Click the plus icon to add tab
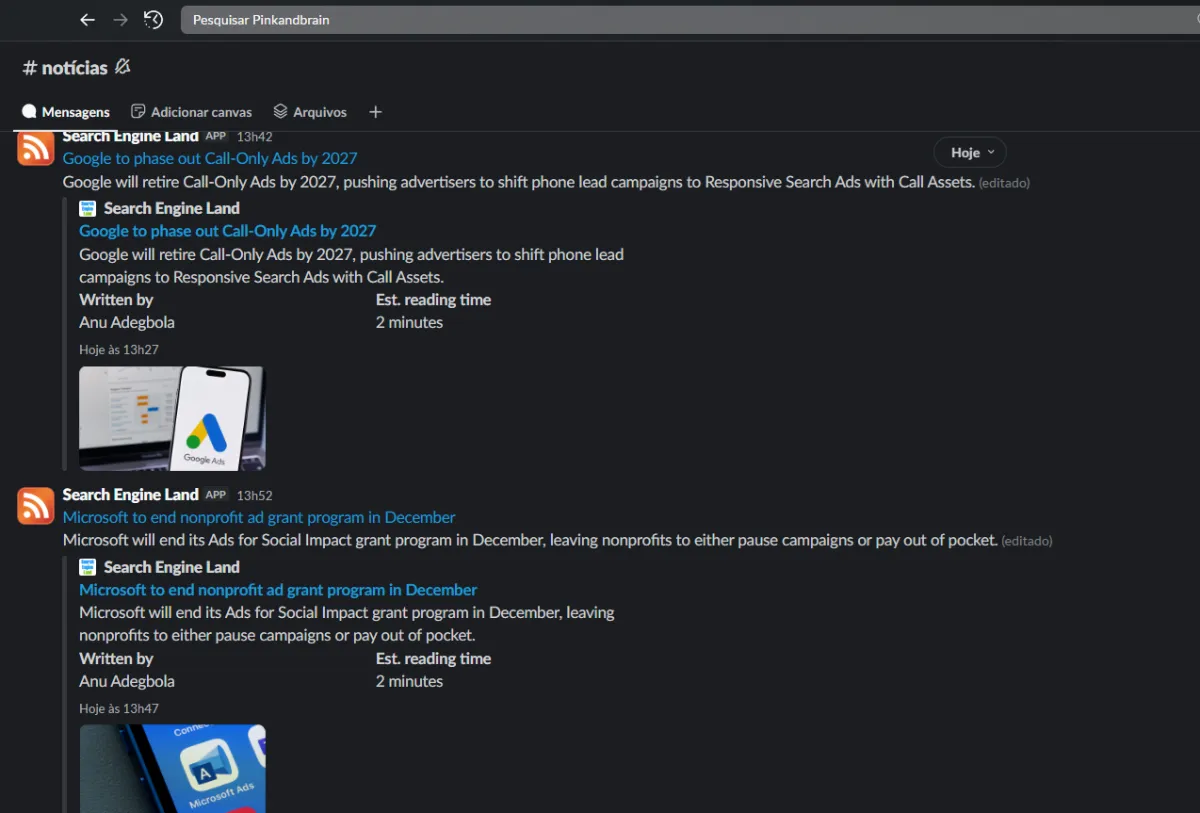The height and width of the screenshot is (813, 1200). point(375,112)
